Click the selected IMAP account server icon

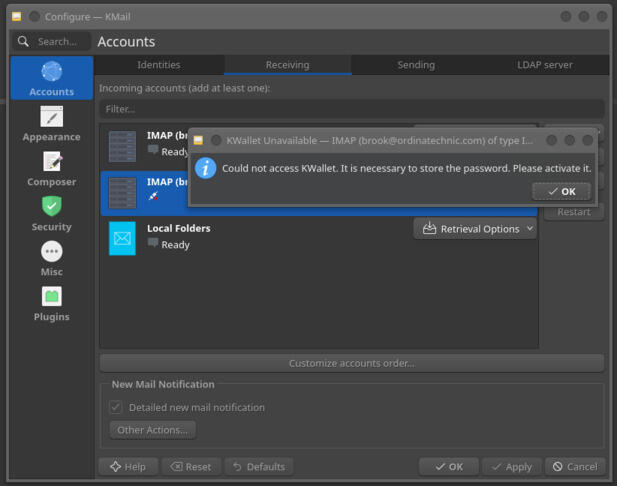point(122,192)
